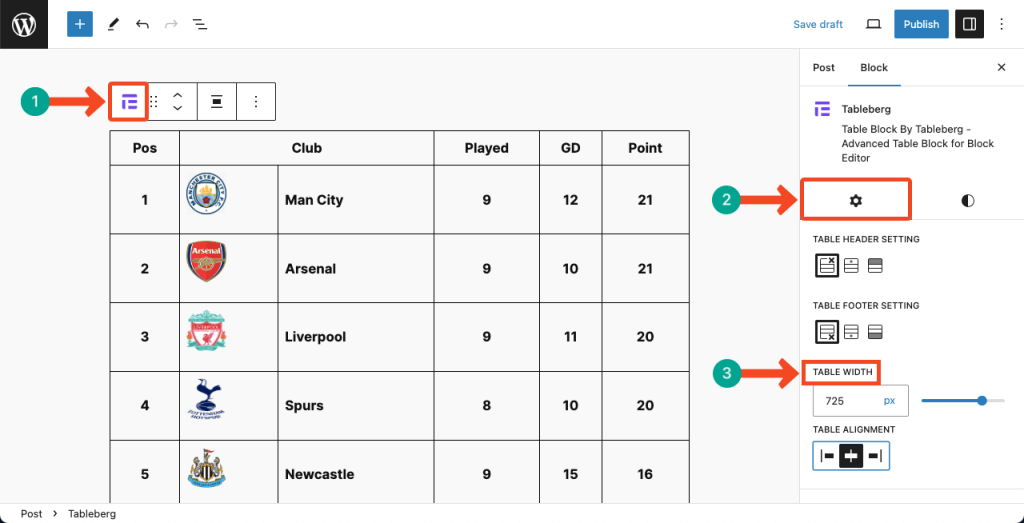Viewport: 1024px width, 523px height.
Task: Open the block toolbar three-dot Options menu
Action: tap(256, 101)
